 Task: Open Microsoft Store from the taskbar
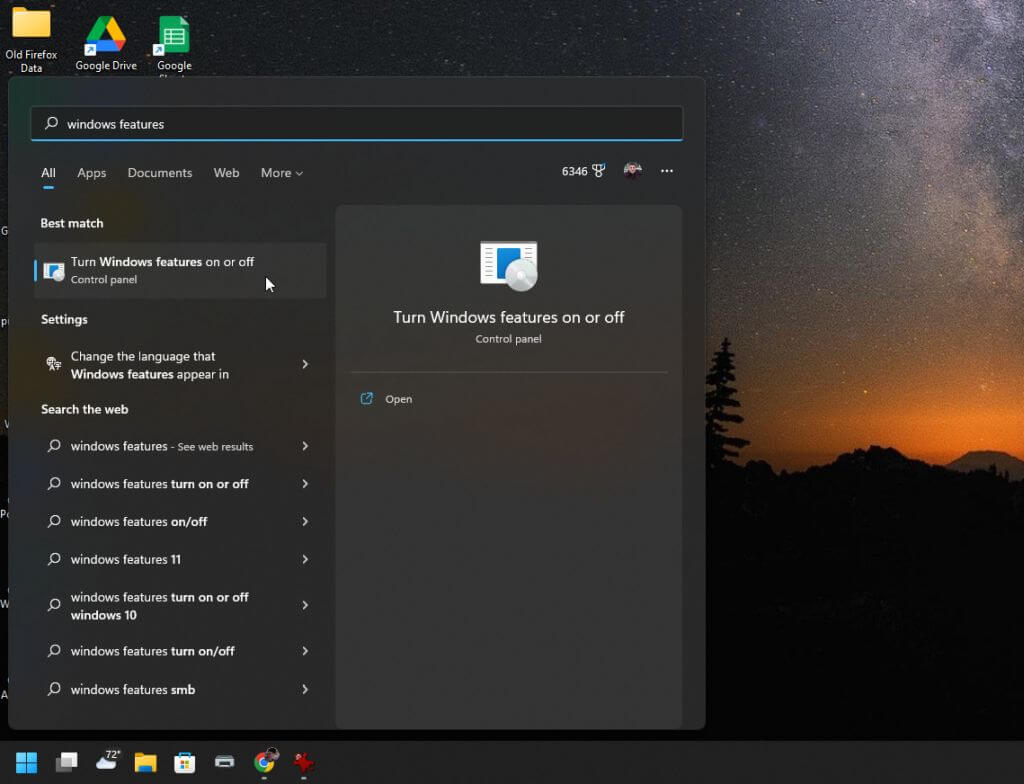(185, 763)
